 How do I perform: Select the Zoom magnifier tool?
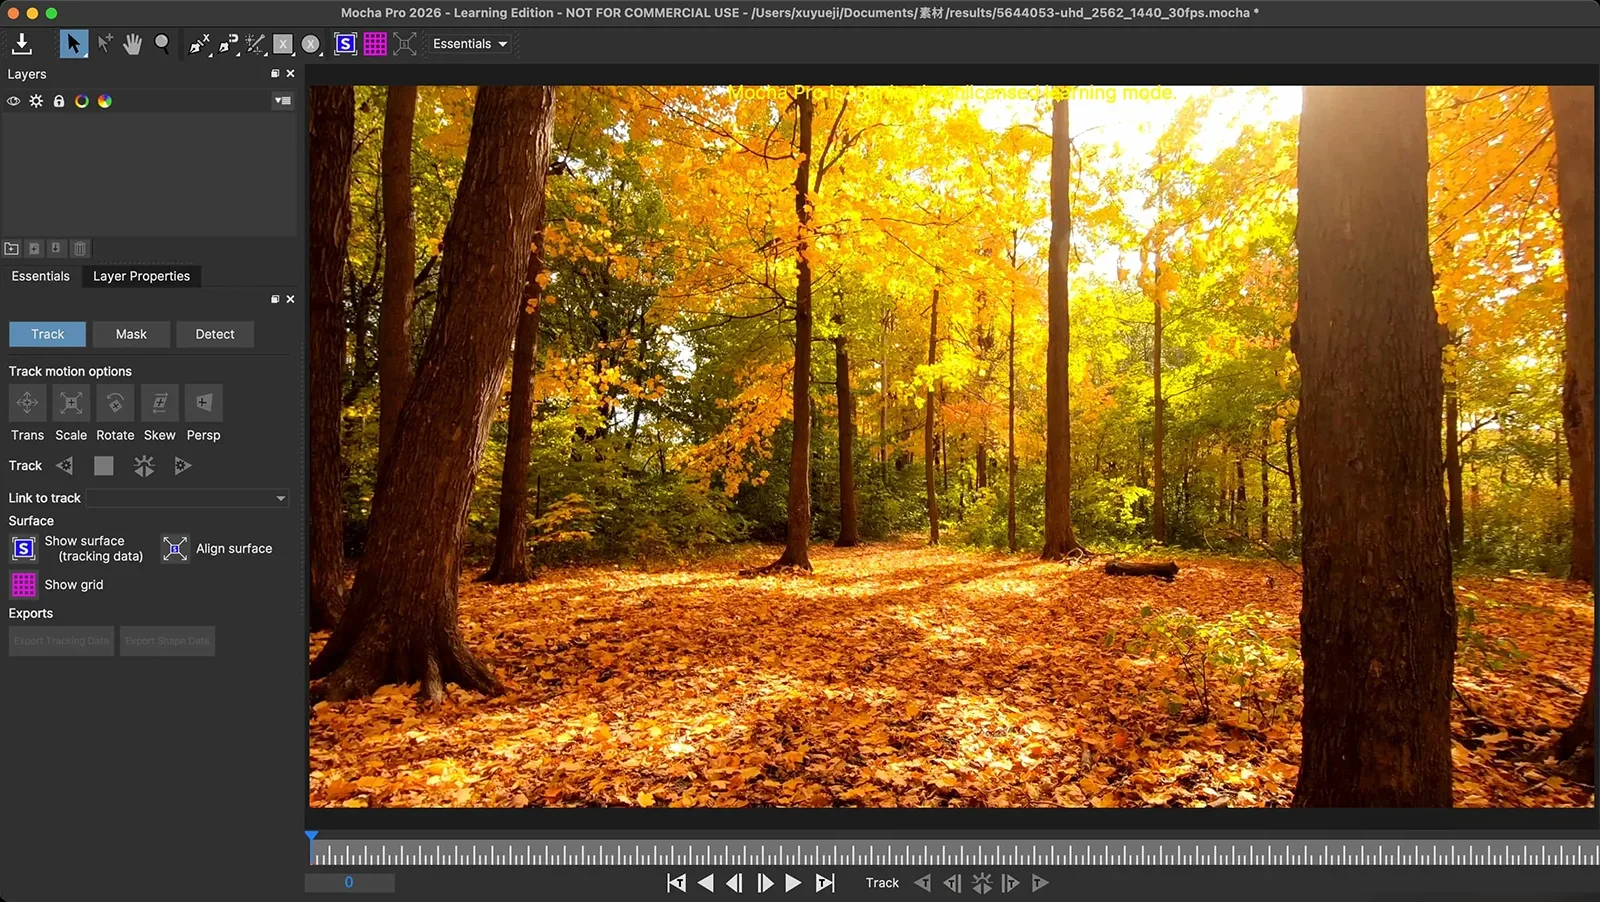(x=162, y=44)
